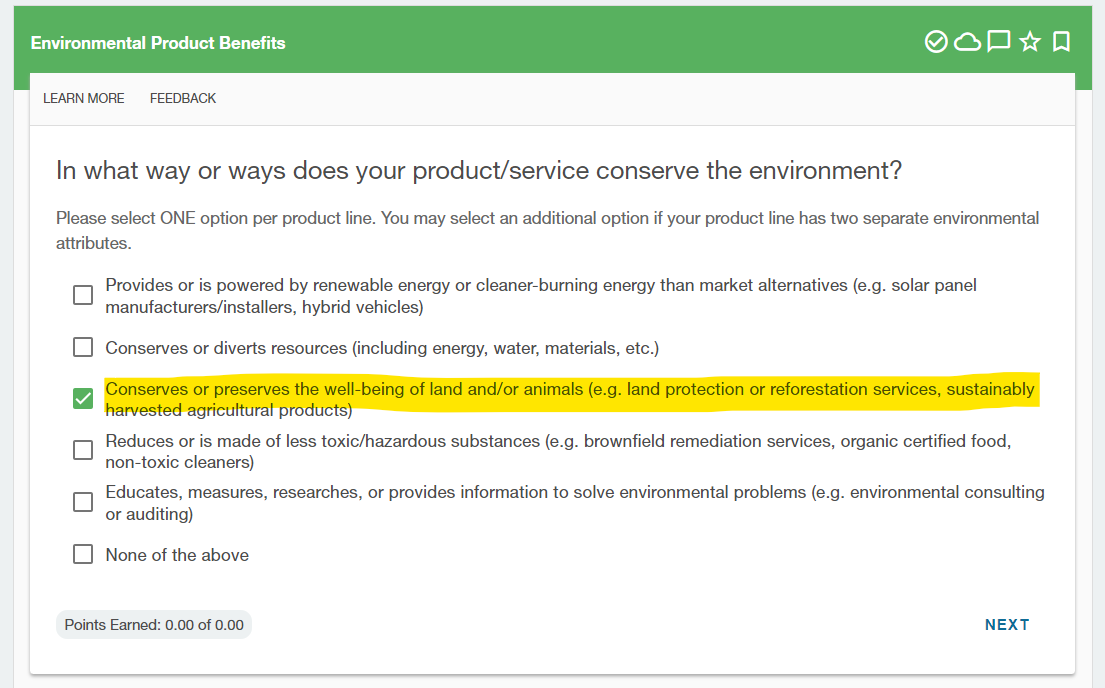
Task: Check None of the above
Action: (x=83, y=554)
